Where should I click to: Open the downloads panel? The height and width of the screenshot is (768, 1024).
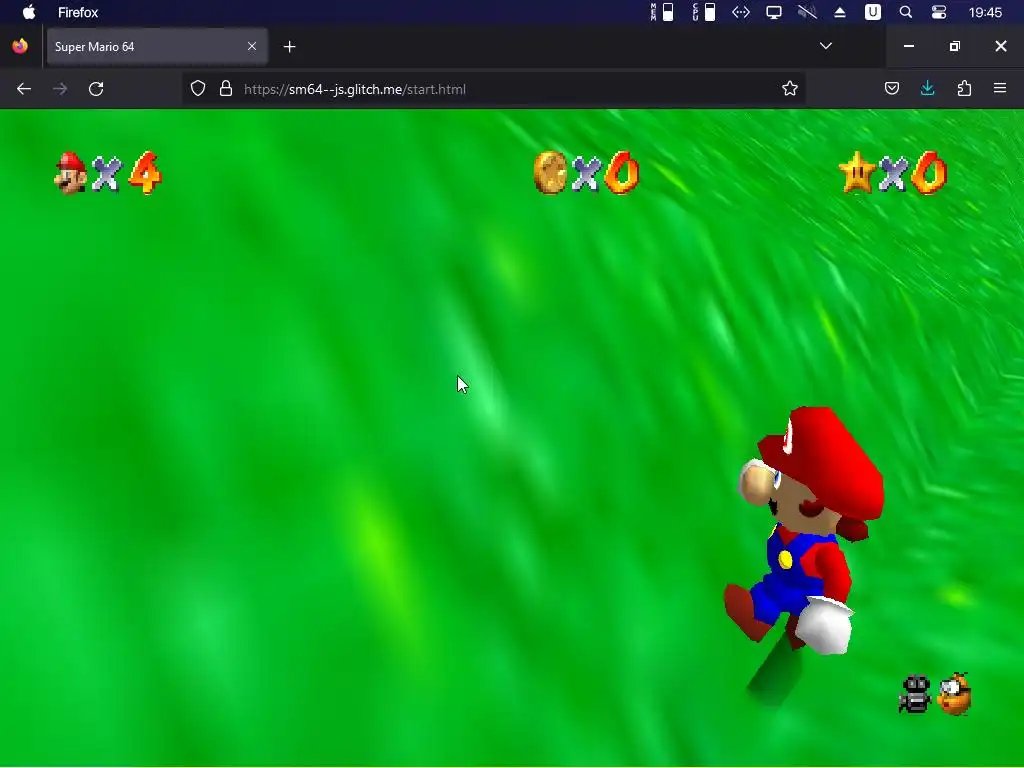pyautogui.click(x=927, y=88)
